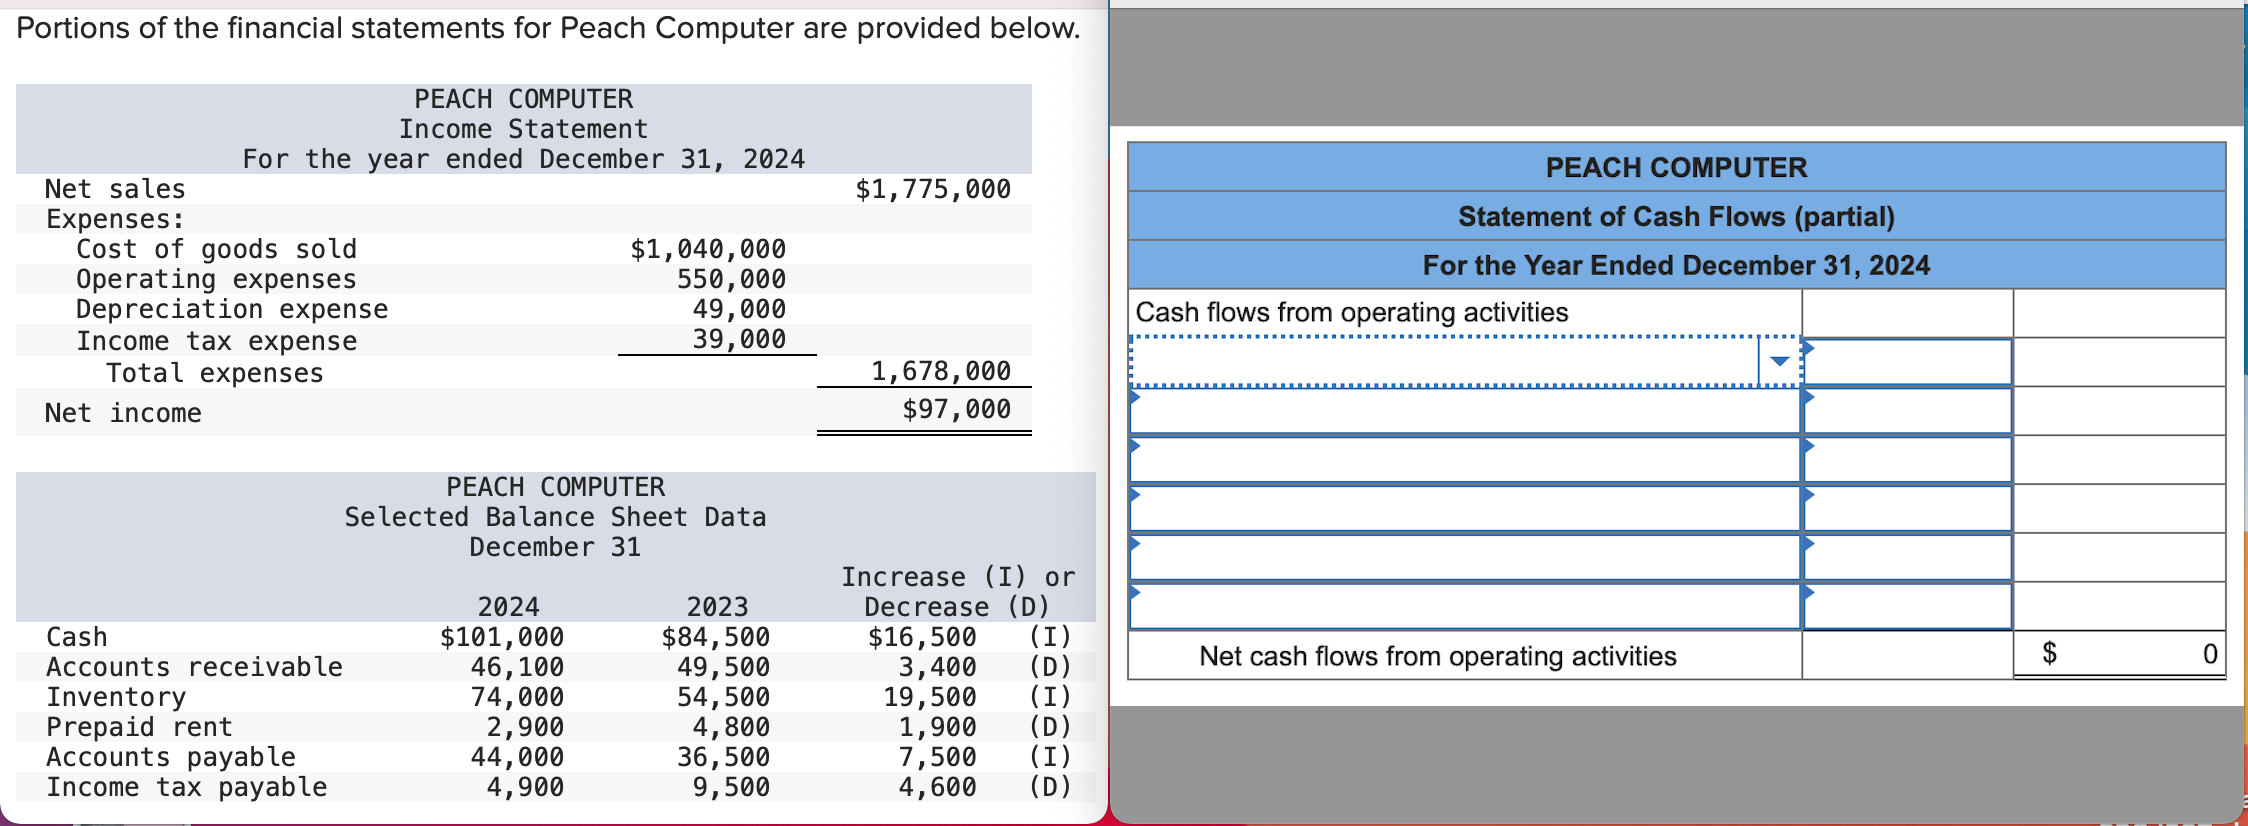Click the net cash flows total cell showing 0

2119,654
